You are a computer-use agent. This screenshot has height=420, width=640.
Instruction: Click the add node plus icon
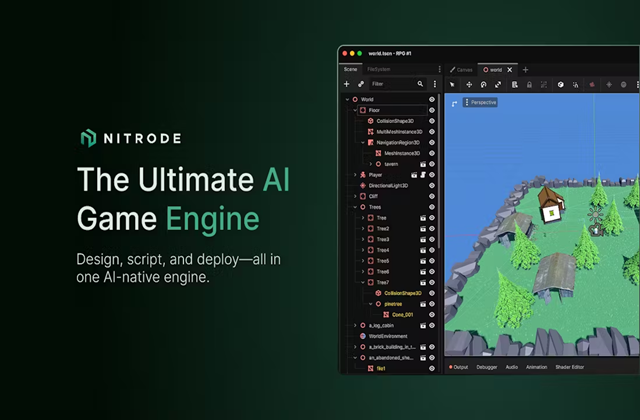[x=347, y=84]
